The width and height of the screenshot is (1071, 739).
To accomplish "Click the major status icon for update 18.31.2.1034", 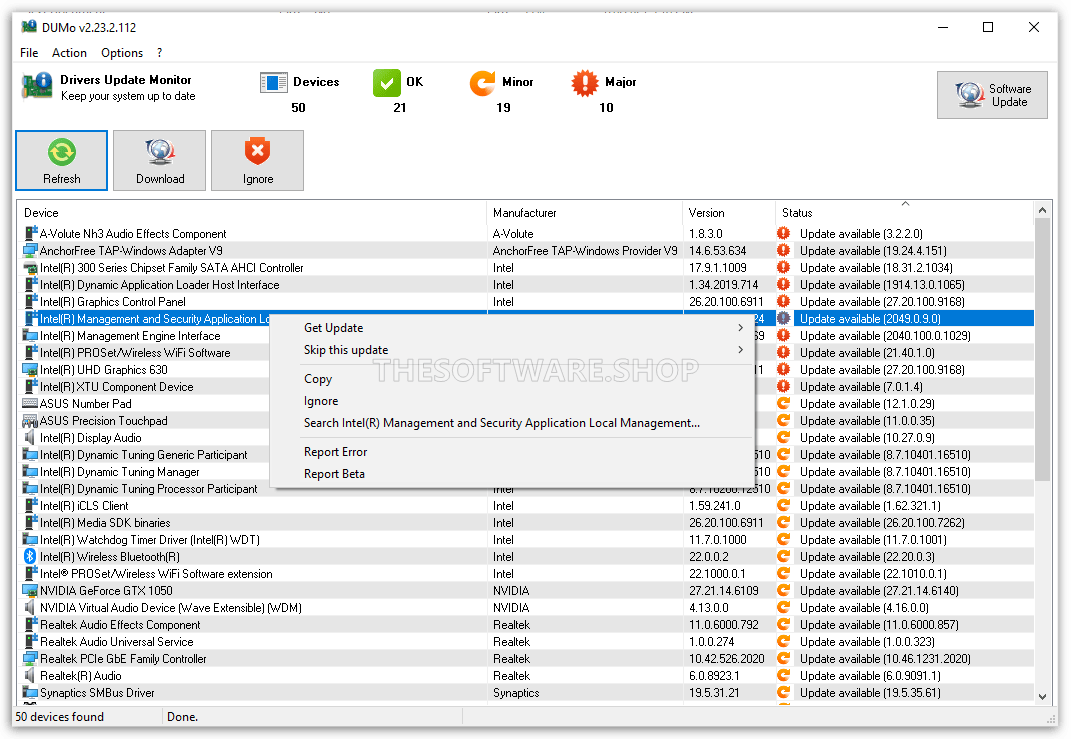I will coord(783,267).
